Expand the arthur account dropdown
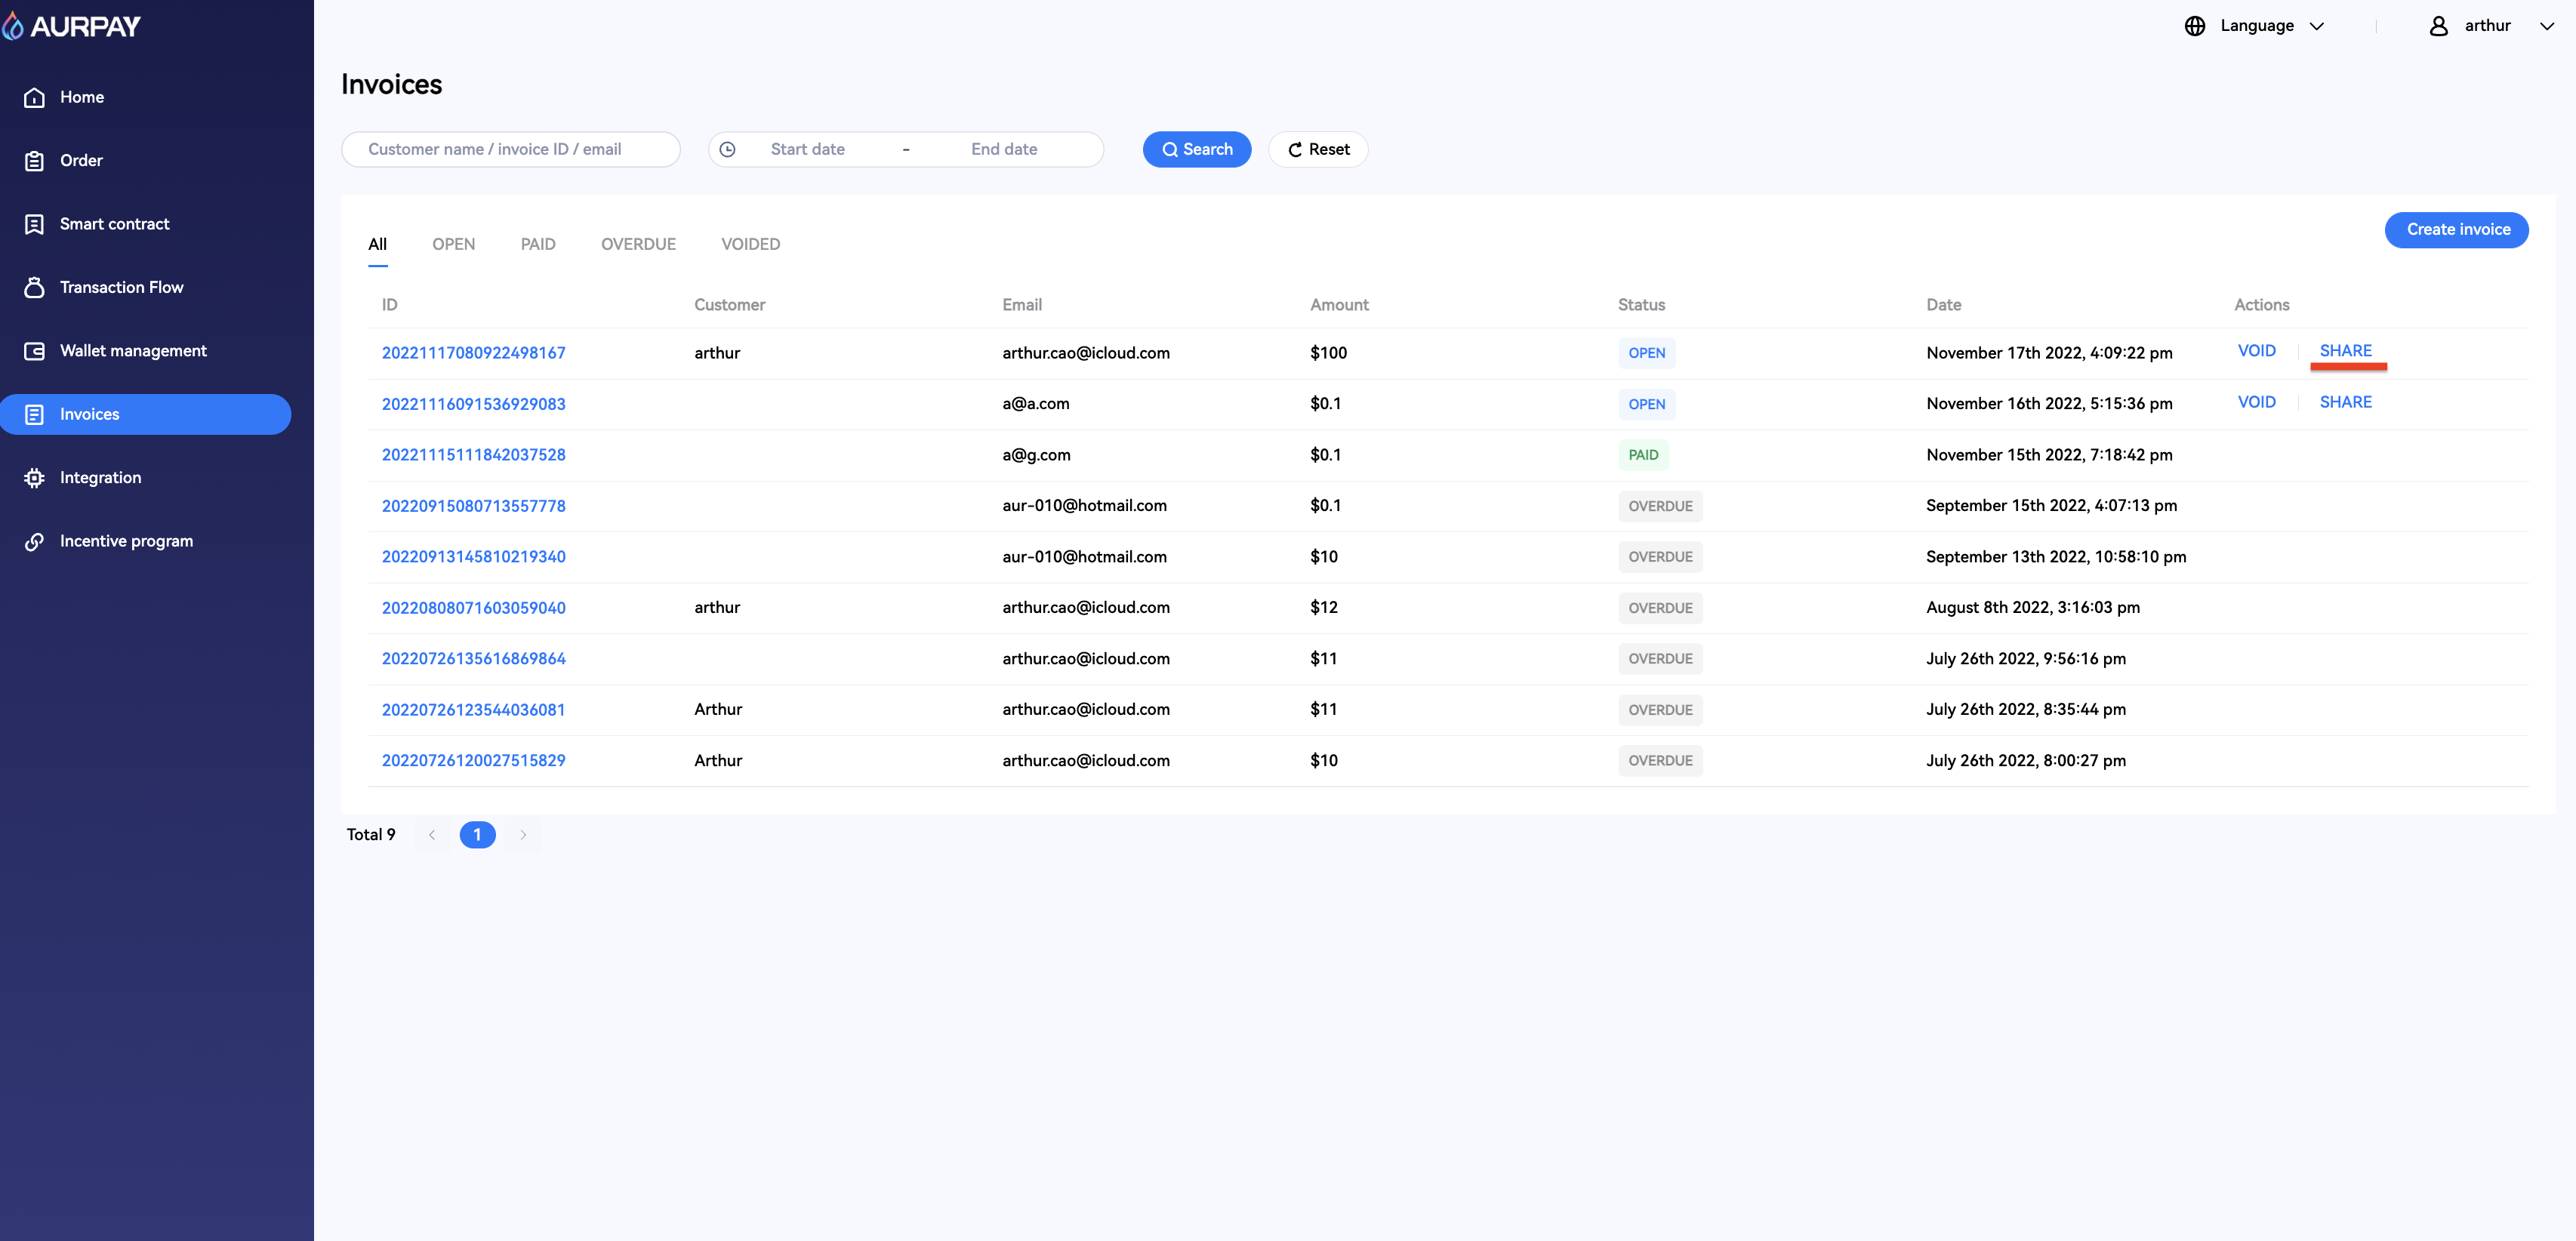Screen dimensions: 2576x1241 [2546, 26]
